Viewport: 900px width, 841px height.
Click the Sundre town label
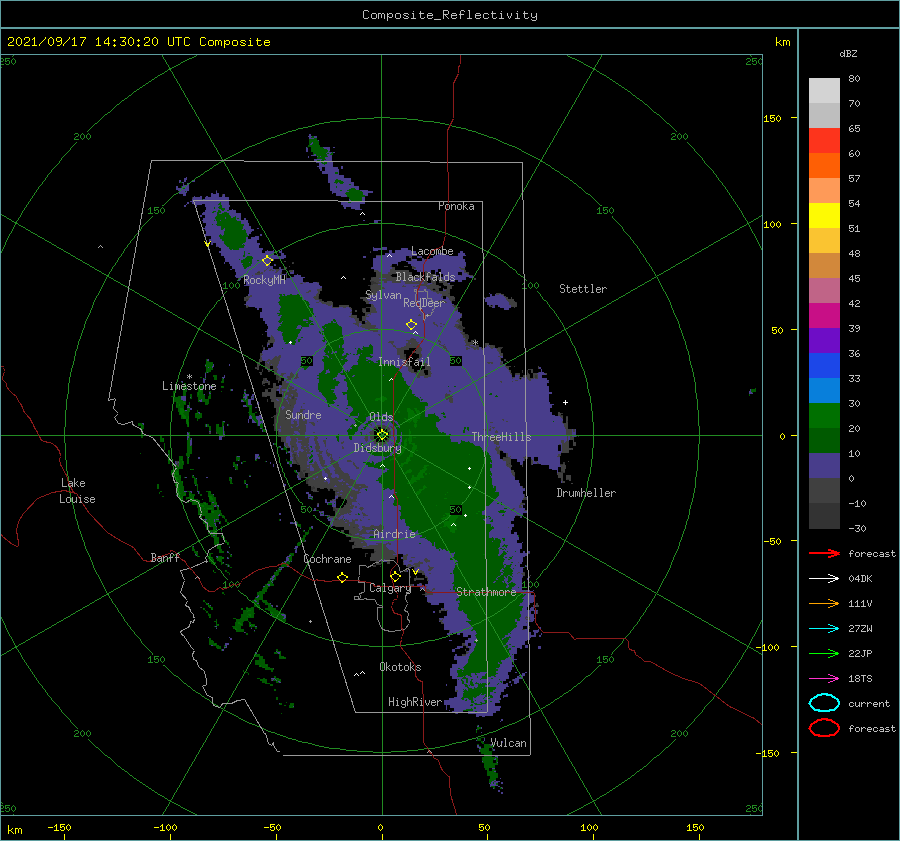pos(303,414)
